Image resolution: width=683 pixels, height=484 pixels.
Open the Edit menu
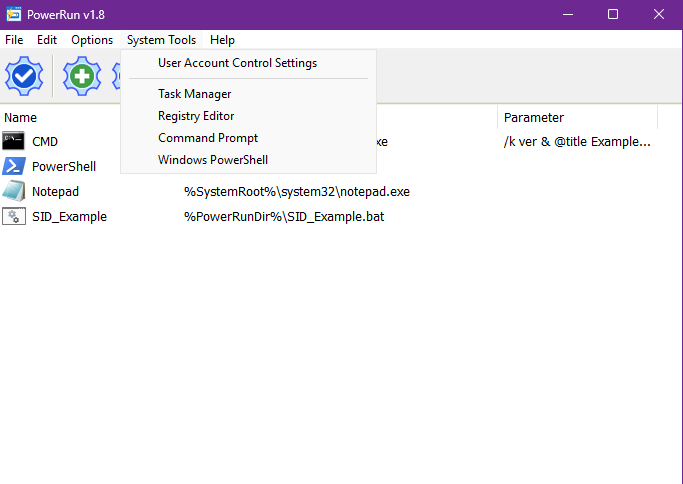tap(47, 40)
